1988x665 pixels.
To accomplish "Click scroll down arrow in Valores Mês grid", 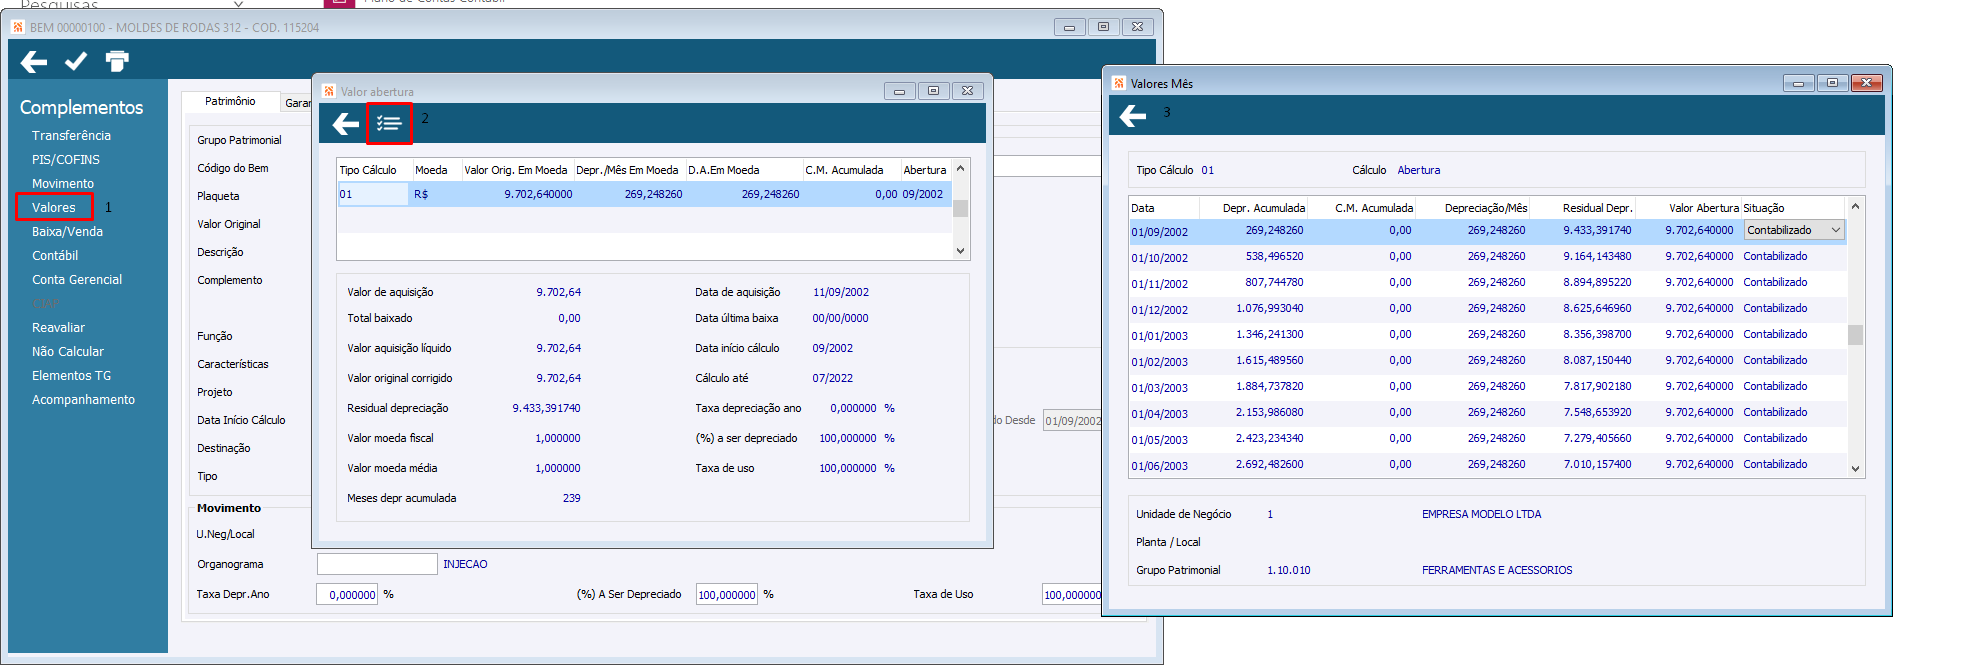I will [1855, 468].
